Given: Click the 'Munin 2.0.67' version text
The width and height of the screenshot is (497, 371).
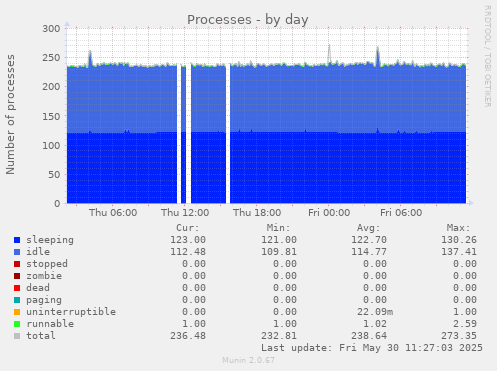Looking at the screenshot, I should click(248, 360).
